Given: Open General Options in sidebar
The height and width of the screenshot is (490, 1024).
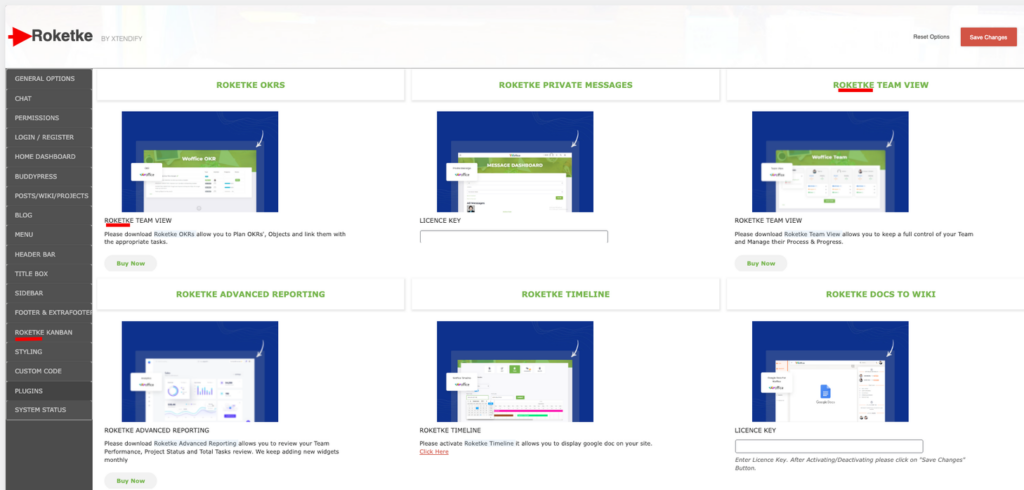Looking at the screenshot, I should click(45, 79).
